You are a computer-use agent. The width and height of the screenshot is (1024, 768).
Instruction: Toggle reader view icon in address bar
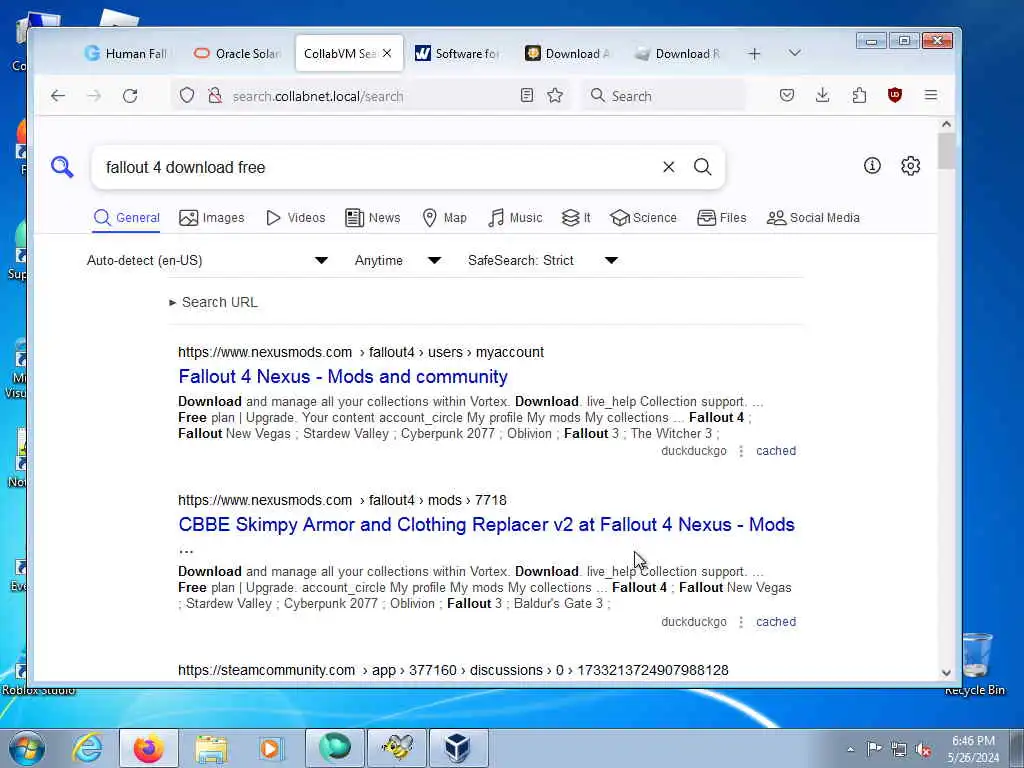(527, 95)
